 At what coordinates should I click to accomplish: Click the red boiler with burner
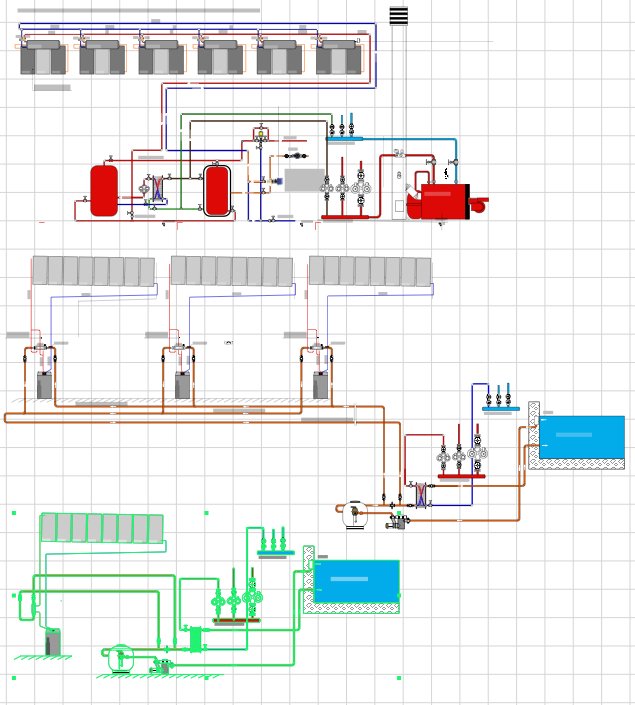click(446, 201)
